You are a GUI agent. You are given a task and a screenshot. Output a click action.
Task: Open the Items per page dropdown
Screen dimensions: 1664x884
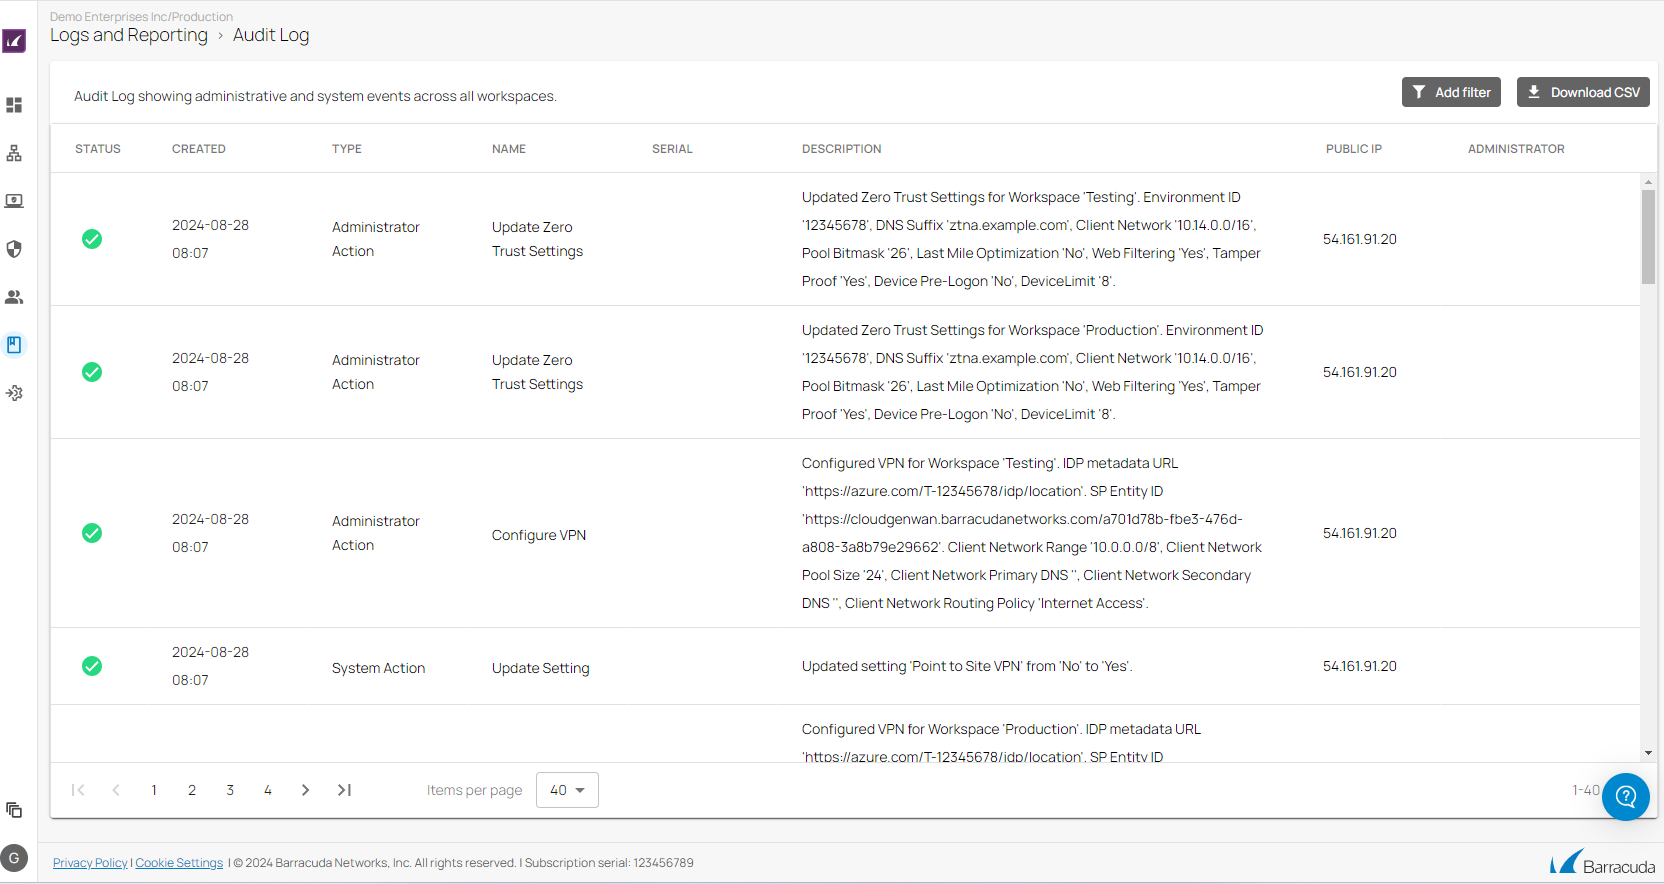click(567, 790)
